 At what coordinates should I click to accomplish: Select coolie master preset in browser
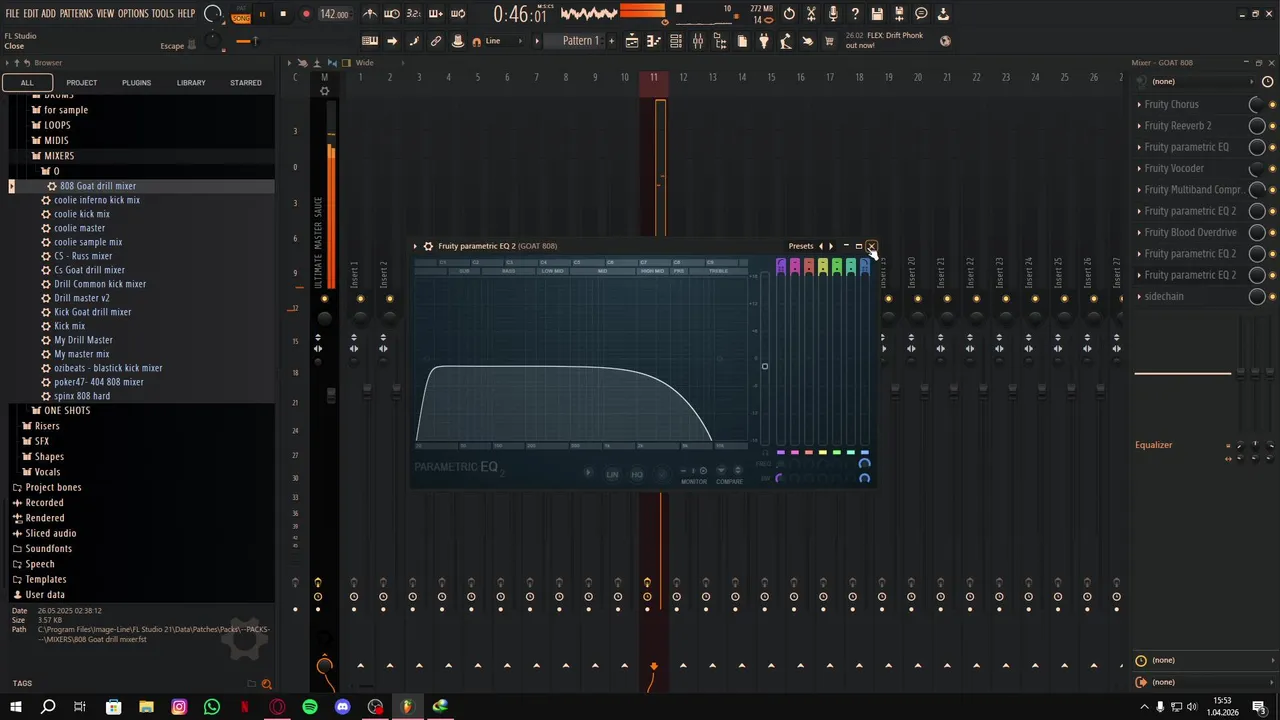coord(79,228)
